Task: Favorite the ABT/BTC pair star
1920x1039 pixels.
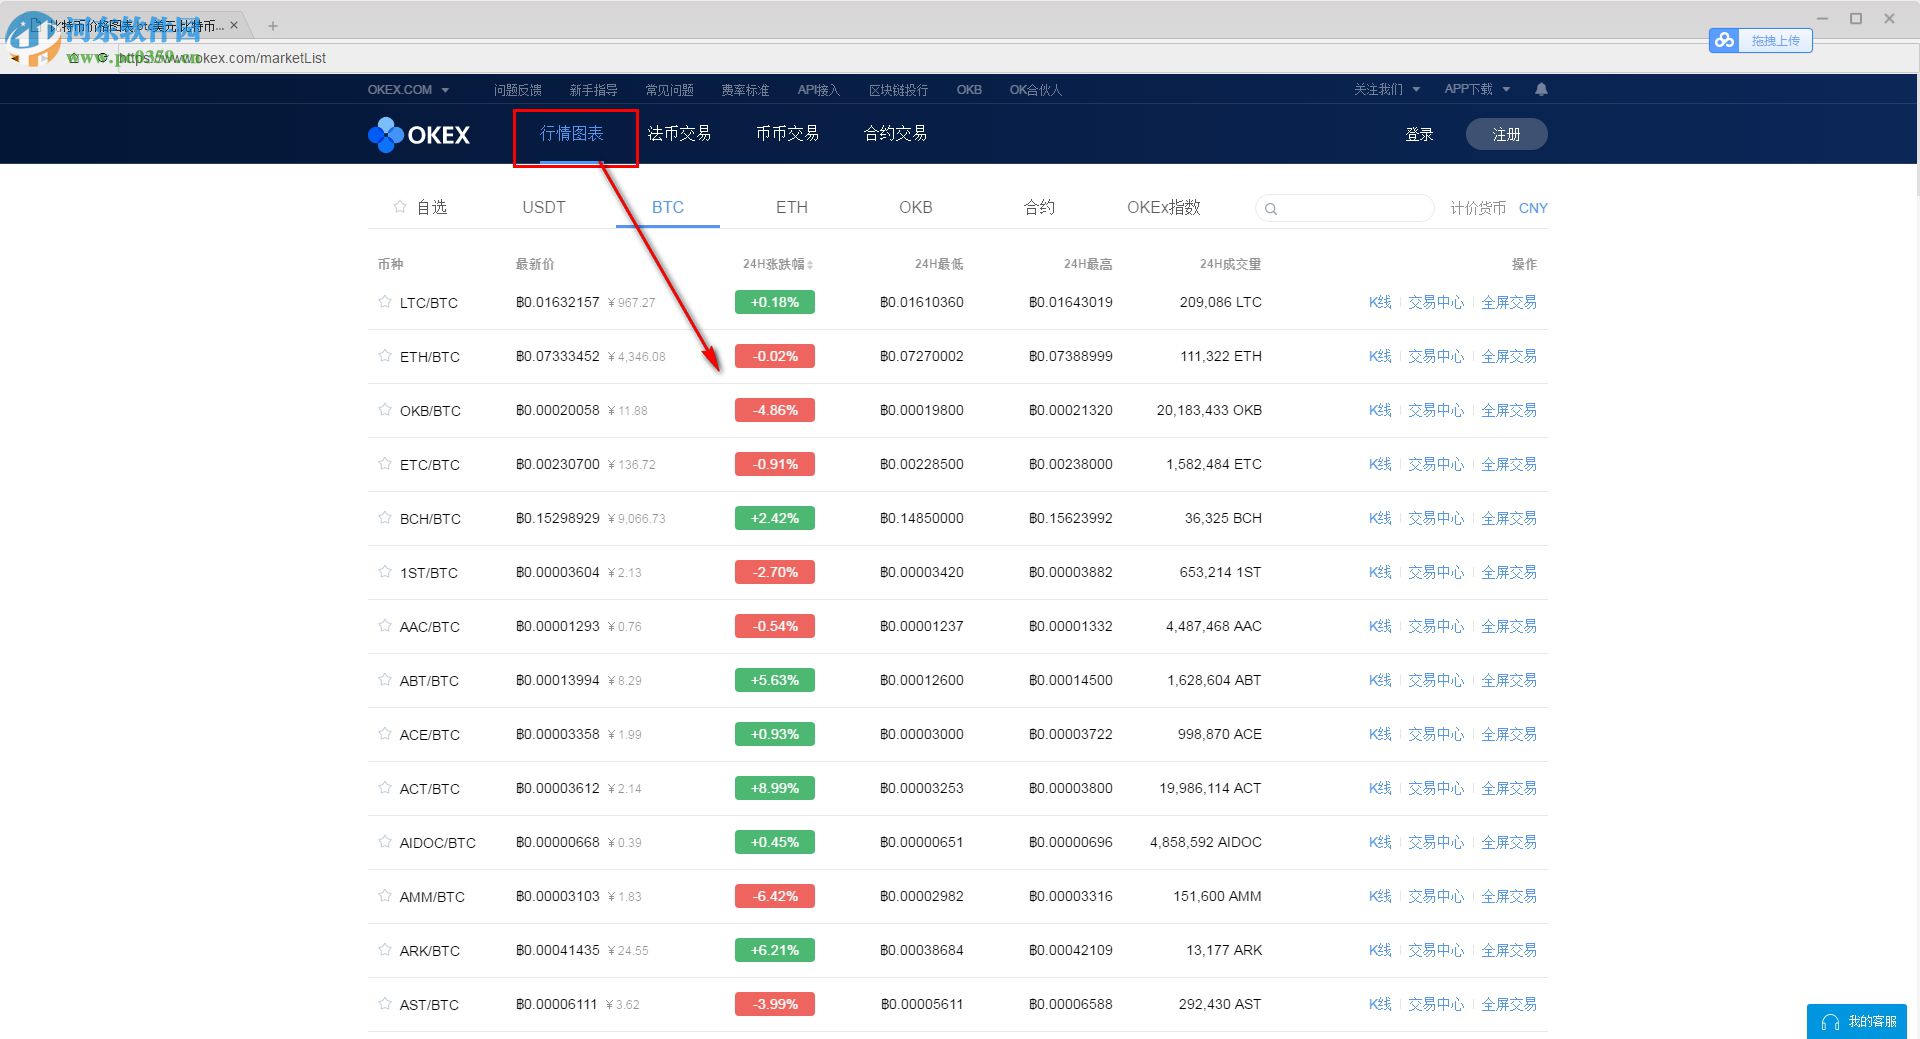Action: pos(385,680)
